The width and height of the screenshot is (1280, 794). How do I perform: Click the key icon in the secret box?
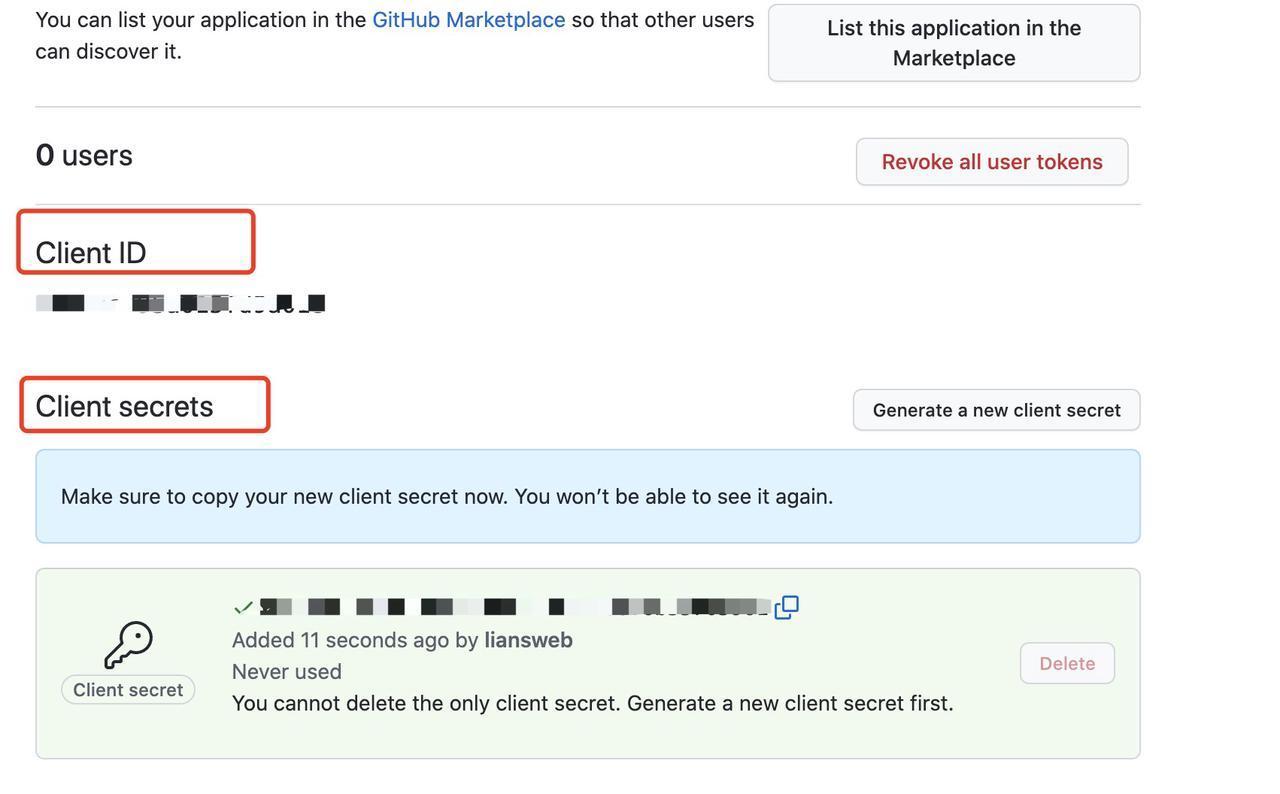(128, 645)
